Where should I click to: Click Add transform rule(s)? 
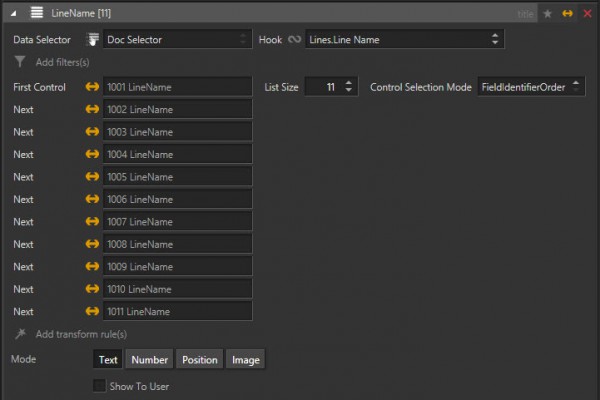point(80,334)
